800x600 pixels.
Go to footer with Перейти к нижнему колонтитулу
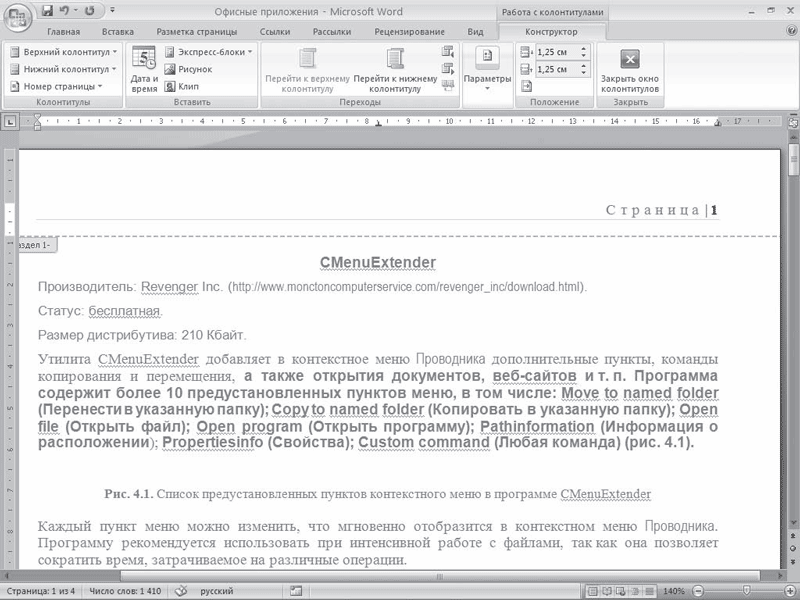coord(394,69)
